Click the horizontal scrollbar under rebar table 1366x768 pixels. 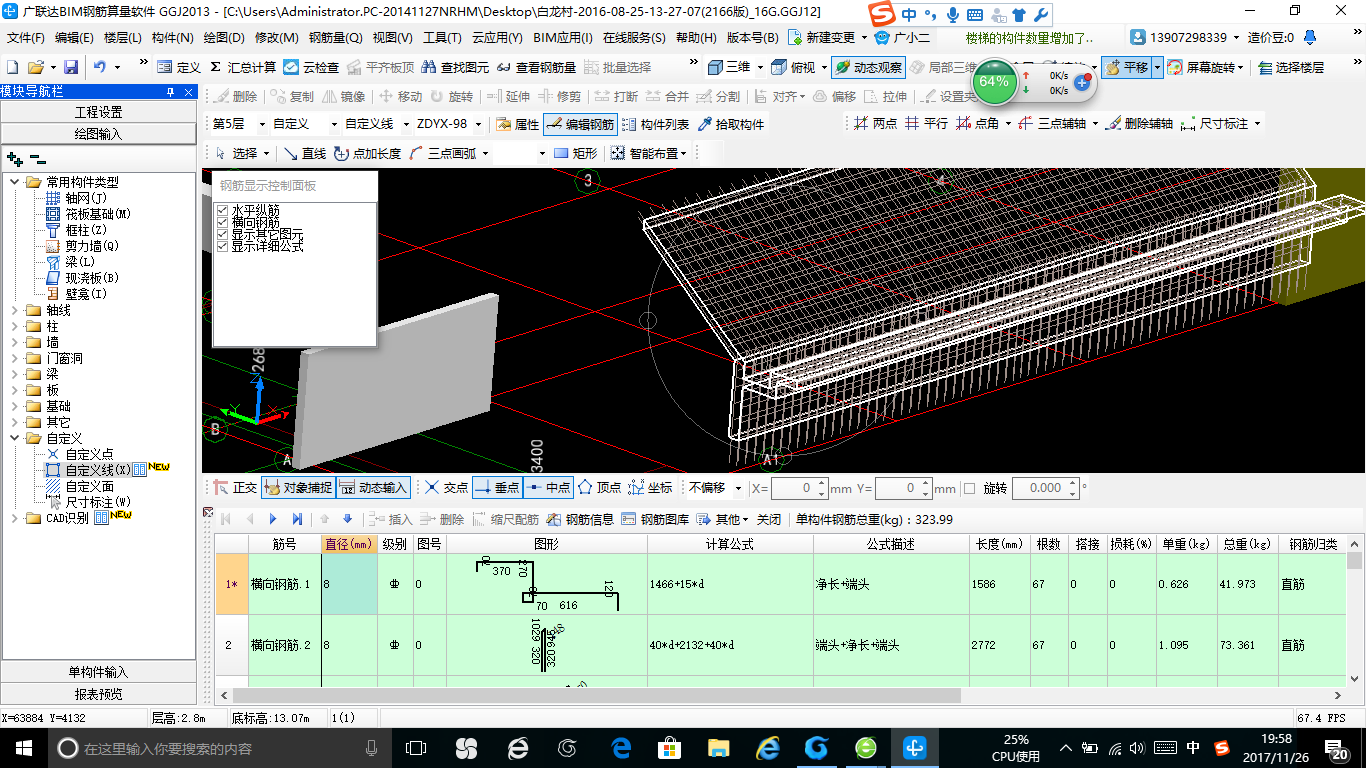click(x=597, y=695)
